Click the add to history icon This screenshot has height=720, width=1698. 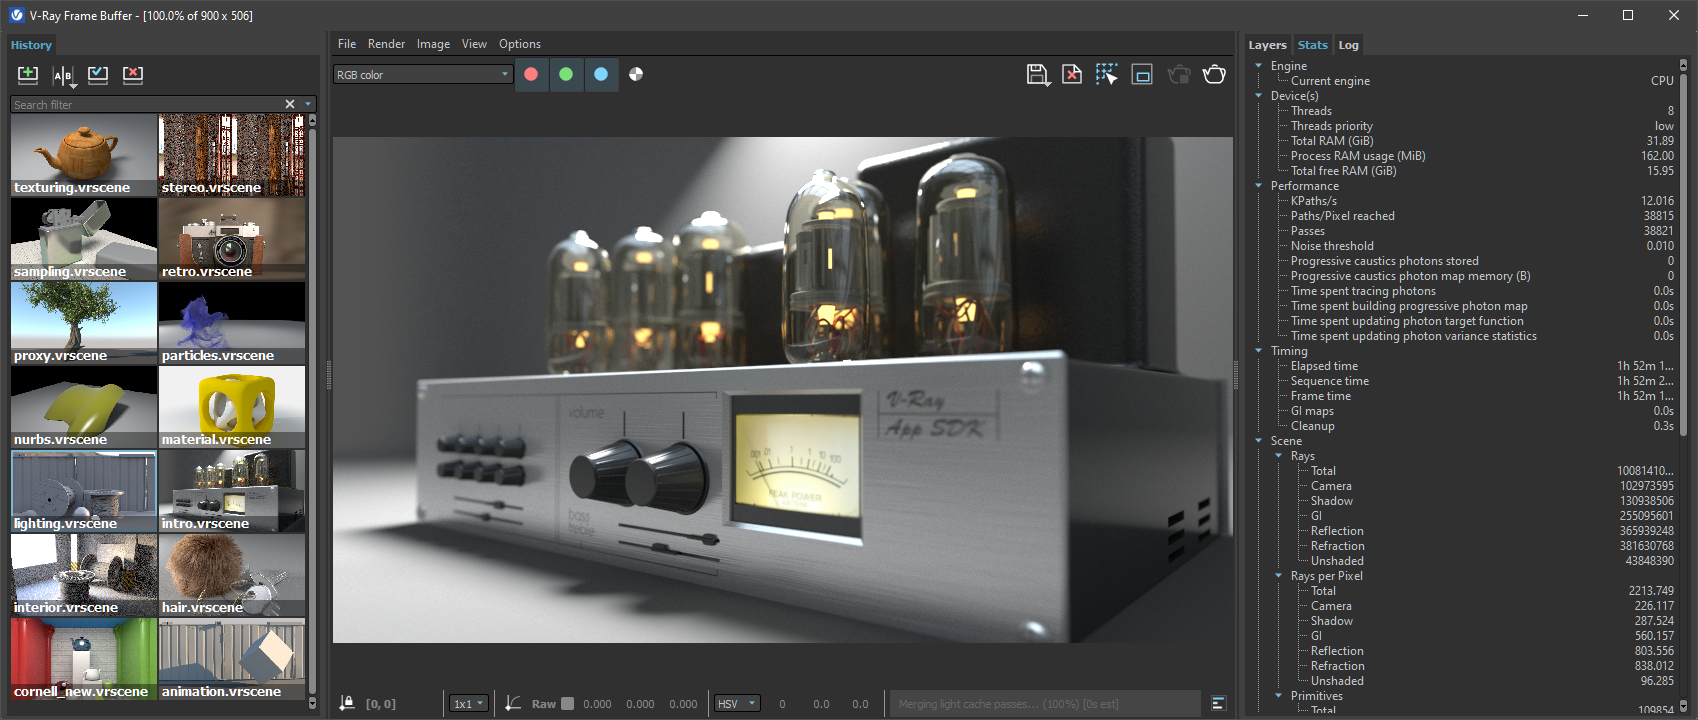click(28, 75)
